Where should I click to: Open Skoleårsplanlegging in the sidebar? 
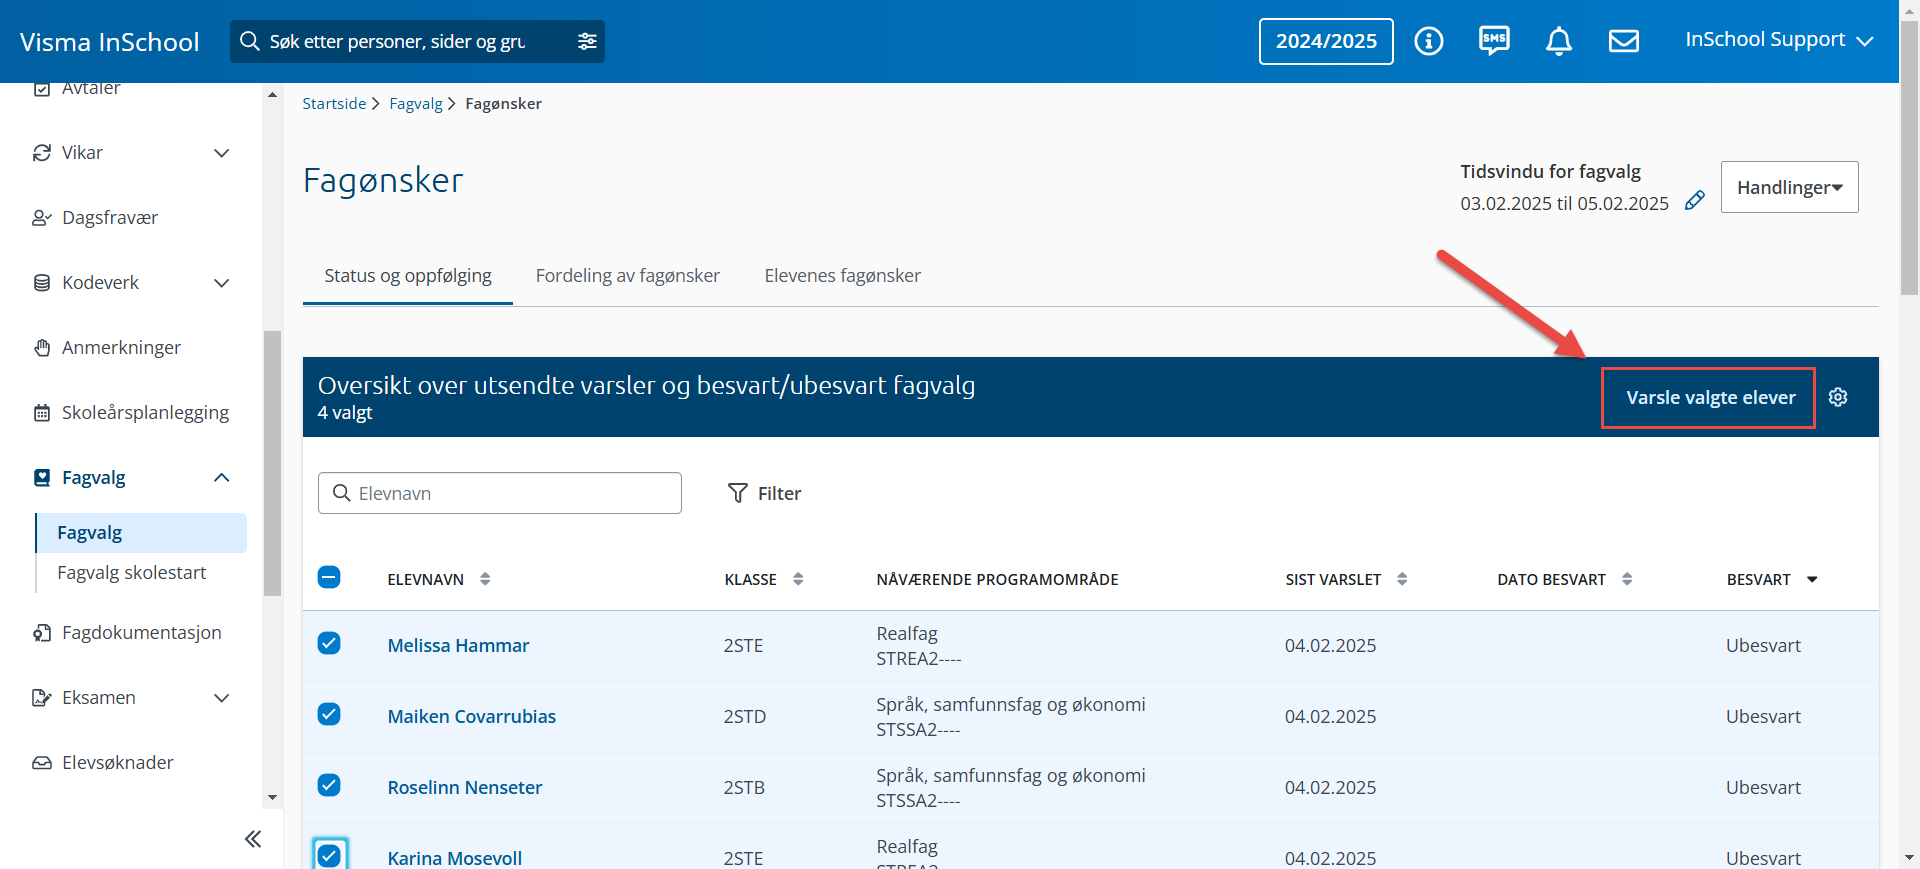pos(132,413)
